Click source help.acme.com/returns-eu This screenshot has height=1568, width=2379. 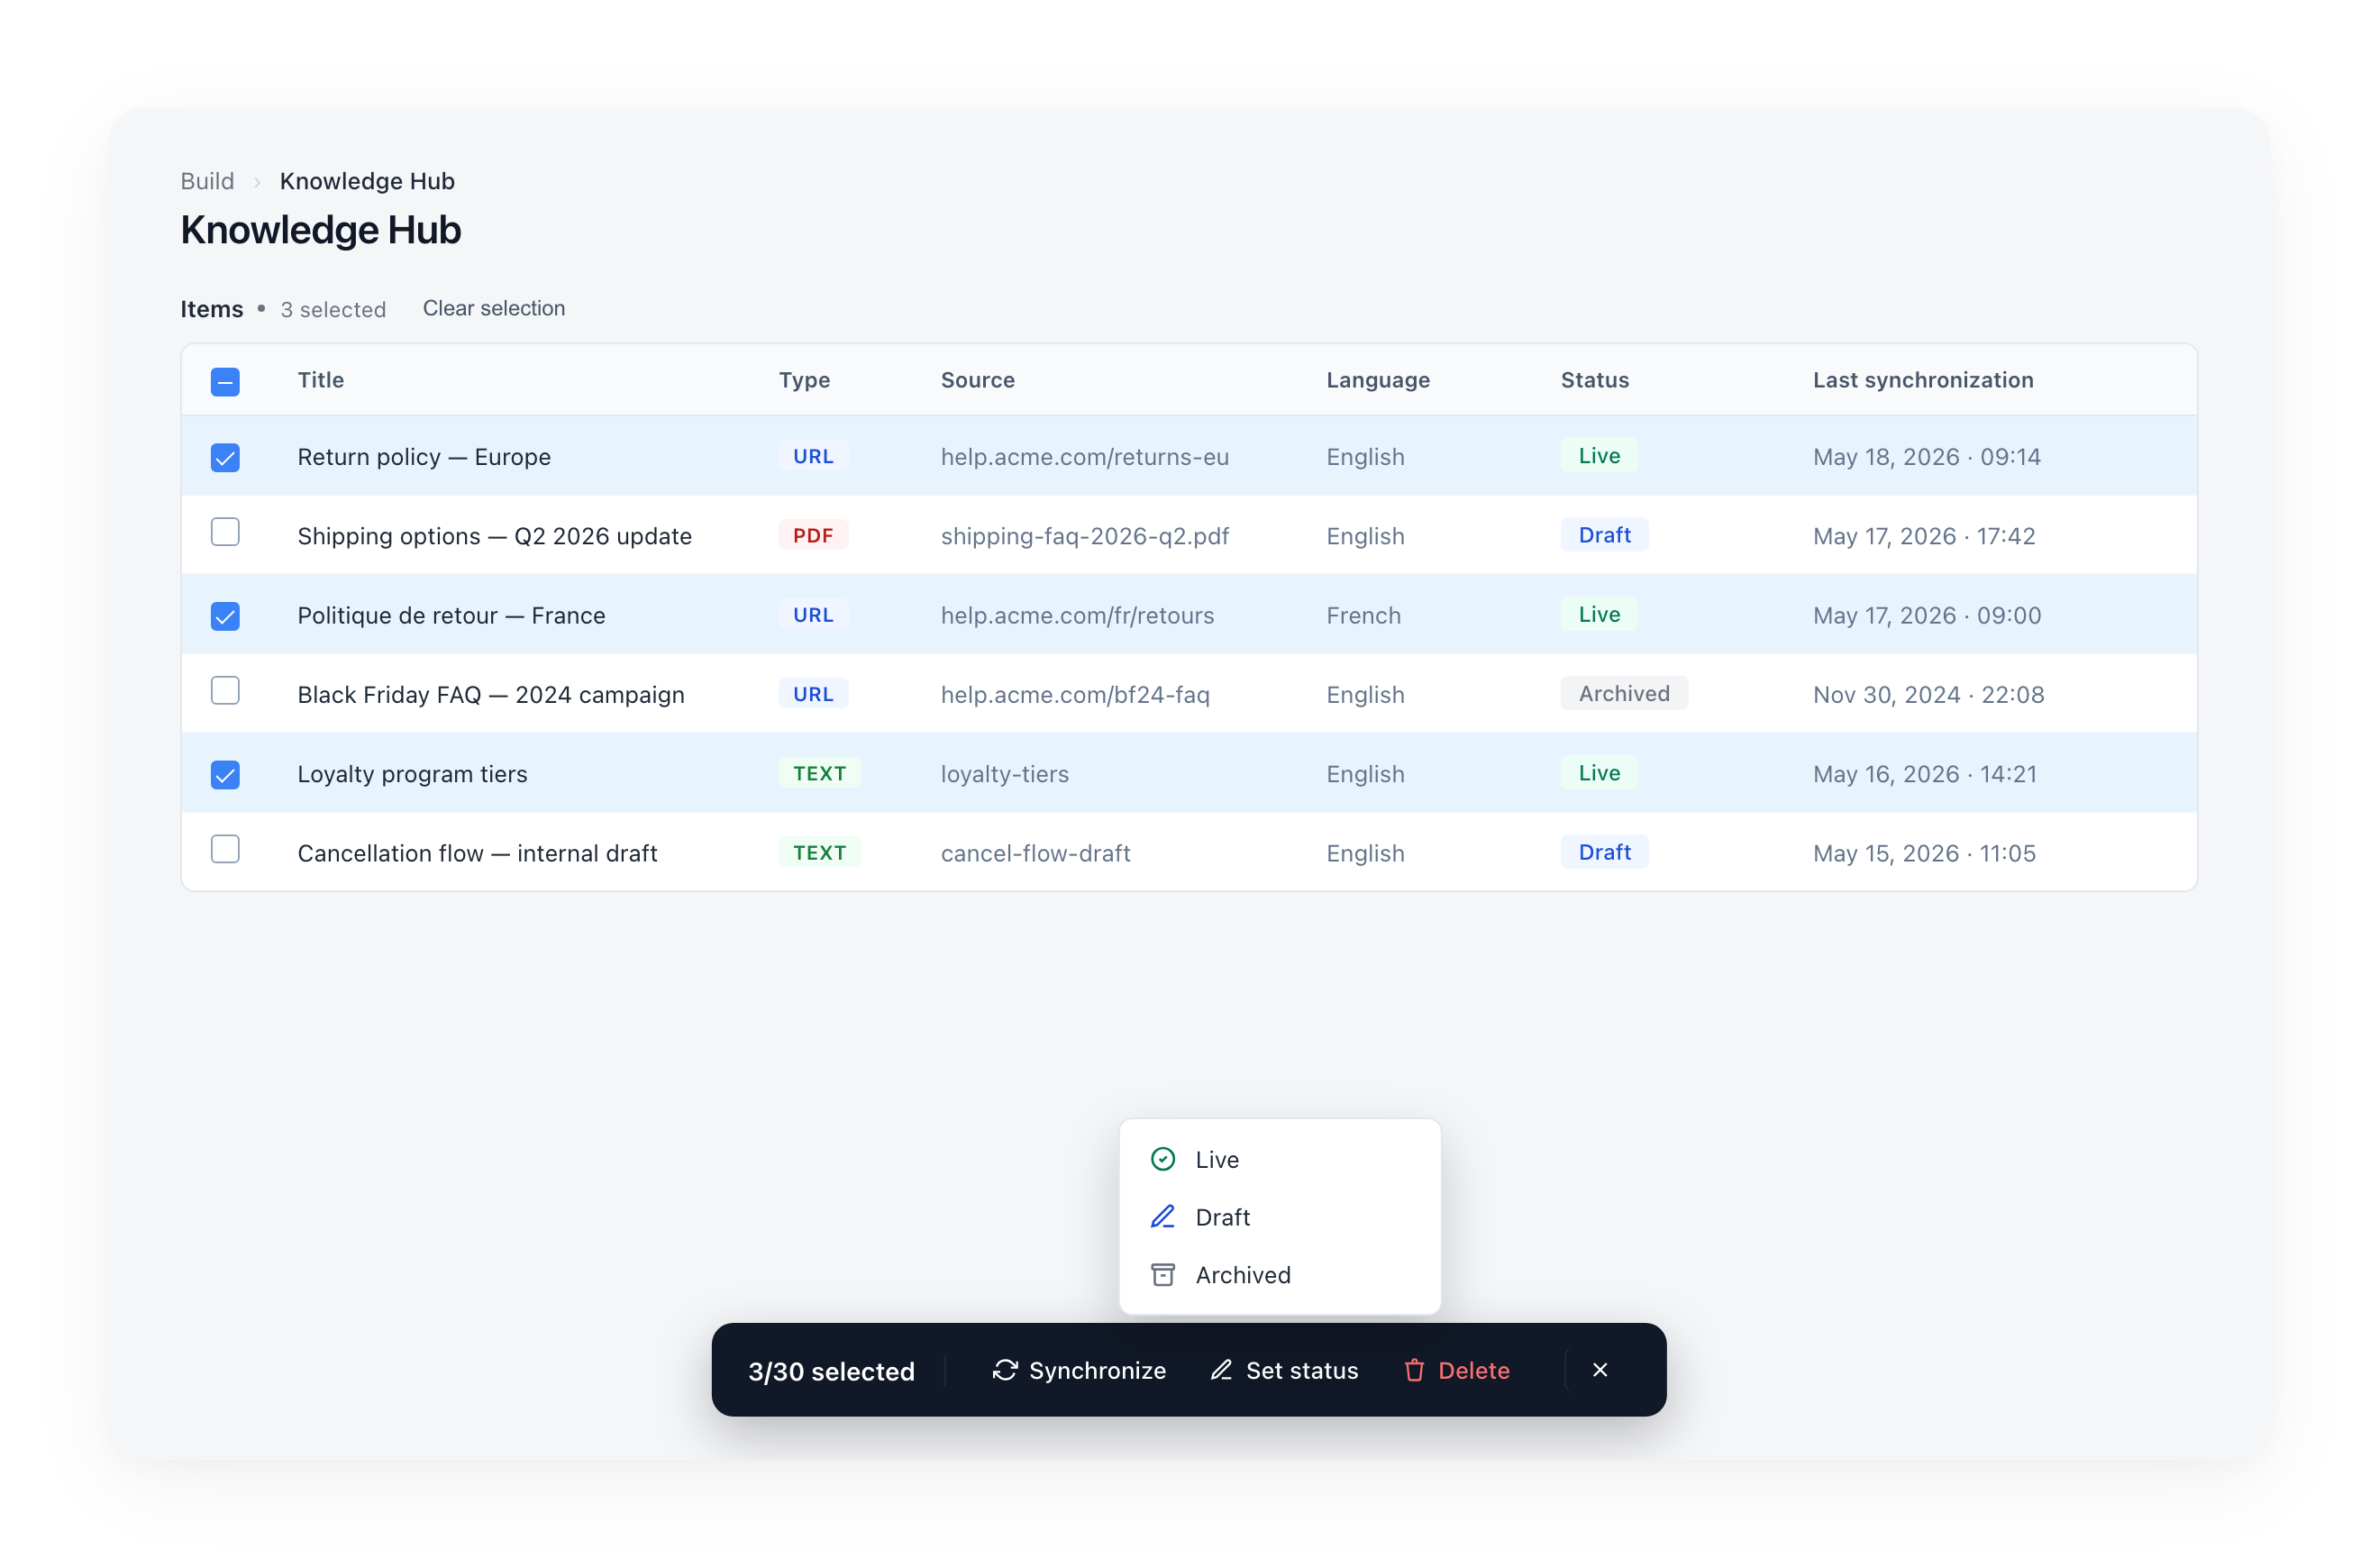(x=1084, y=457)
